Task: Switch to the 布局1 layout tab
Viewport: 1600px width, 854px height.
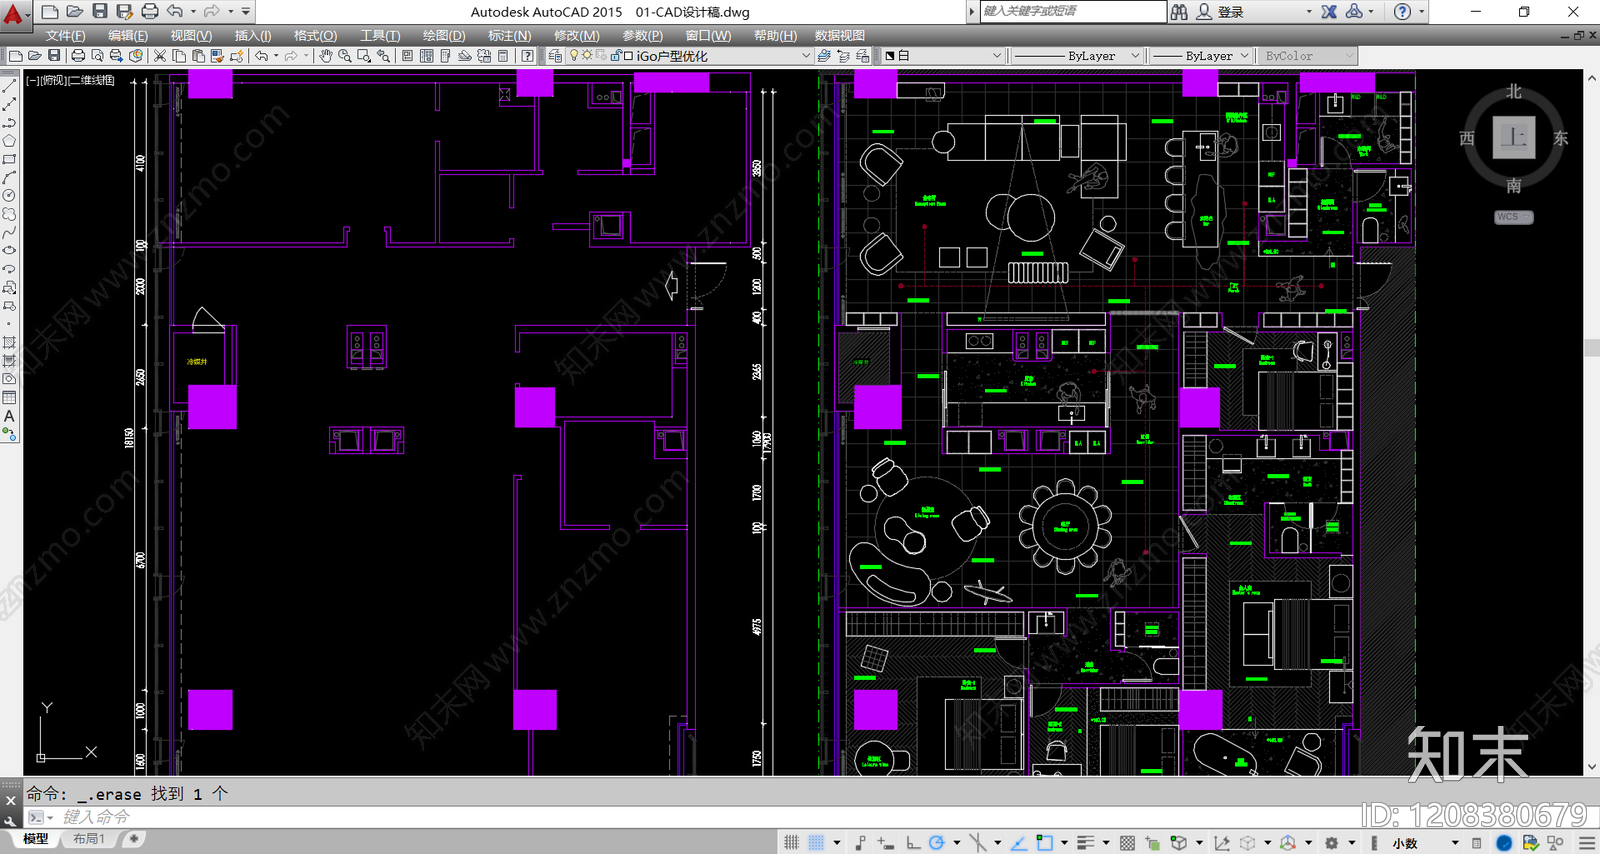Action: [x=89, y=839]
